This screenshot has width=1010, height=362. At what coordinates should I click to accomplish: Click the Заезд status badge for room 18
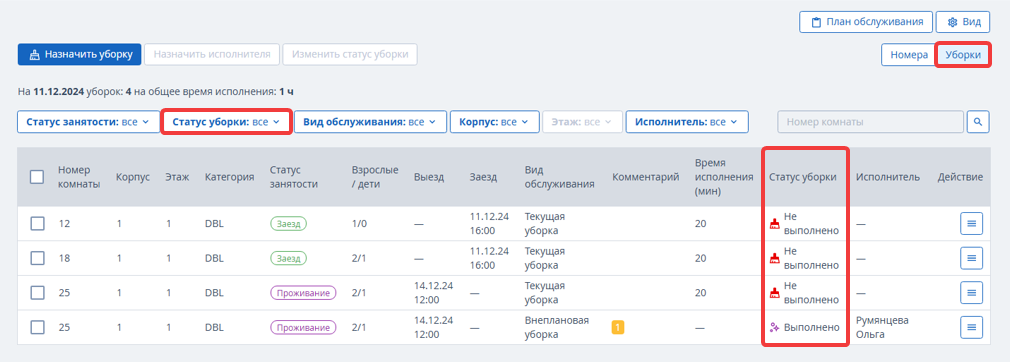point(289,258)
